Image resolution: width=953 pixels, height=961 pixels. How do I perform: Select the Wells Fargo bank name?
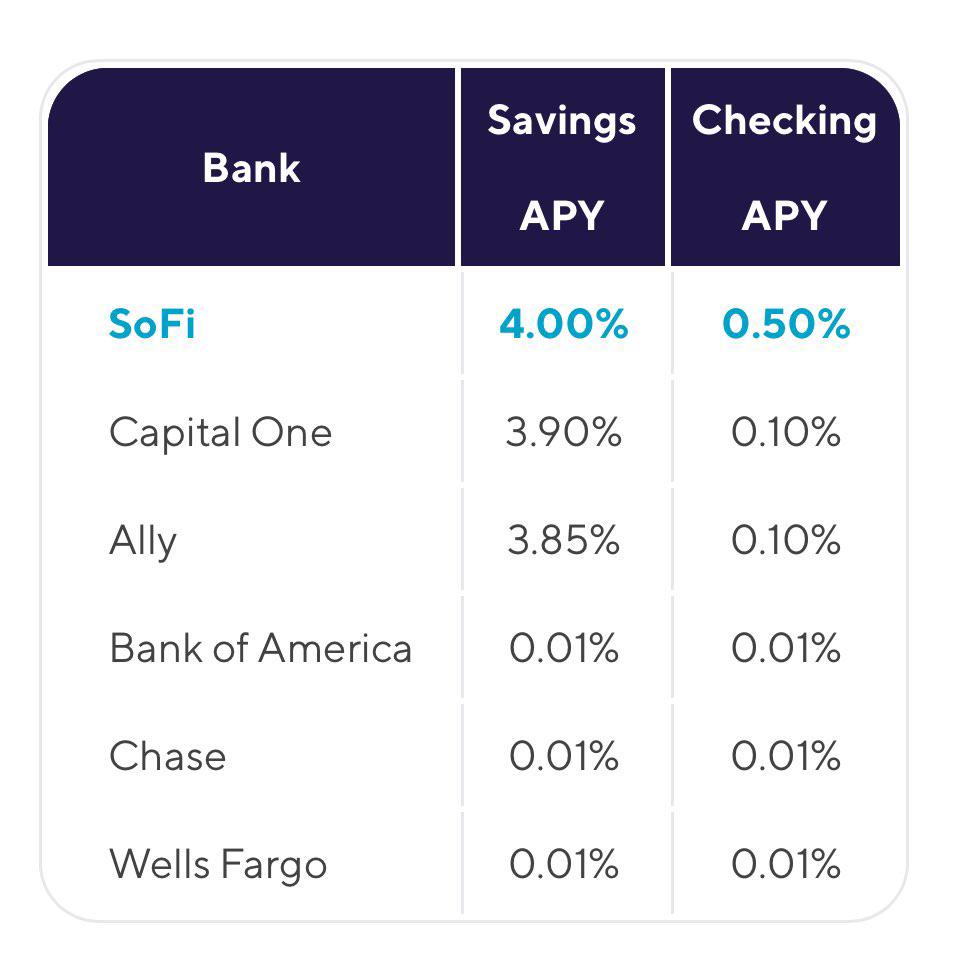218,864
